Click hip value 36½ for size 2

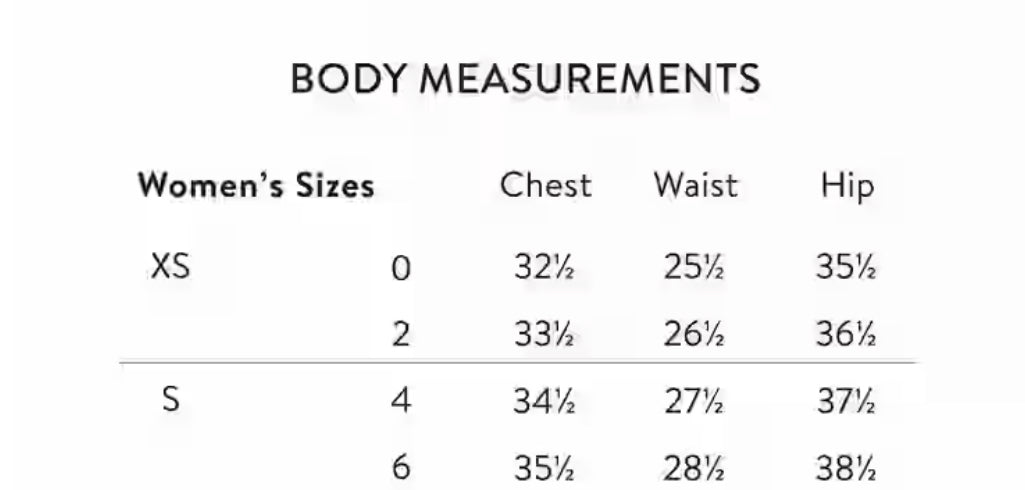pyautogui.click(x=845, y=334)
